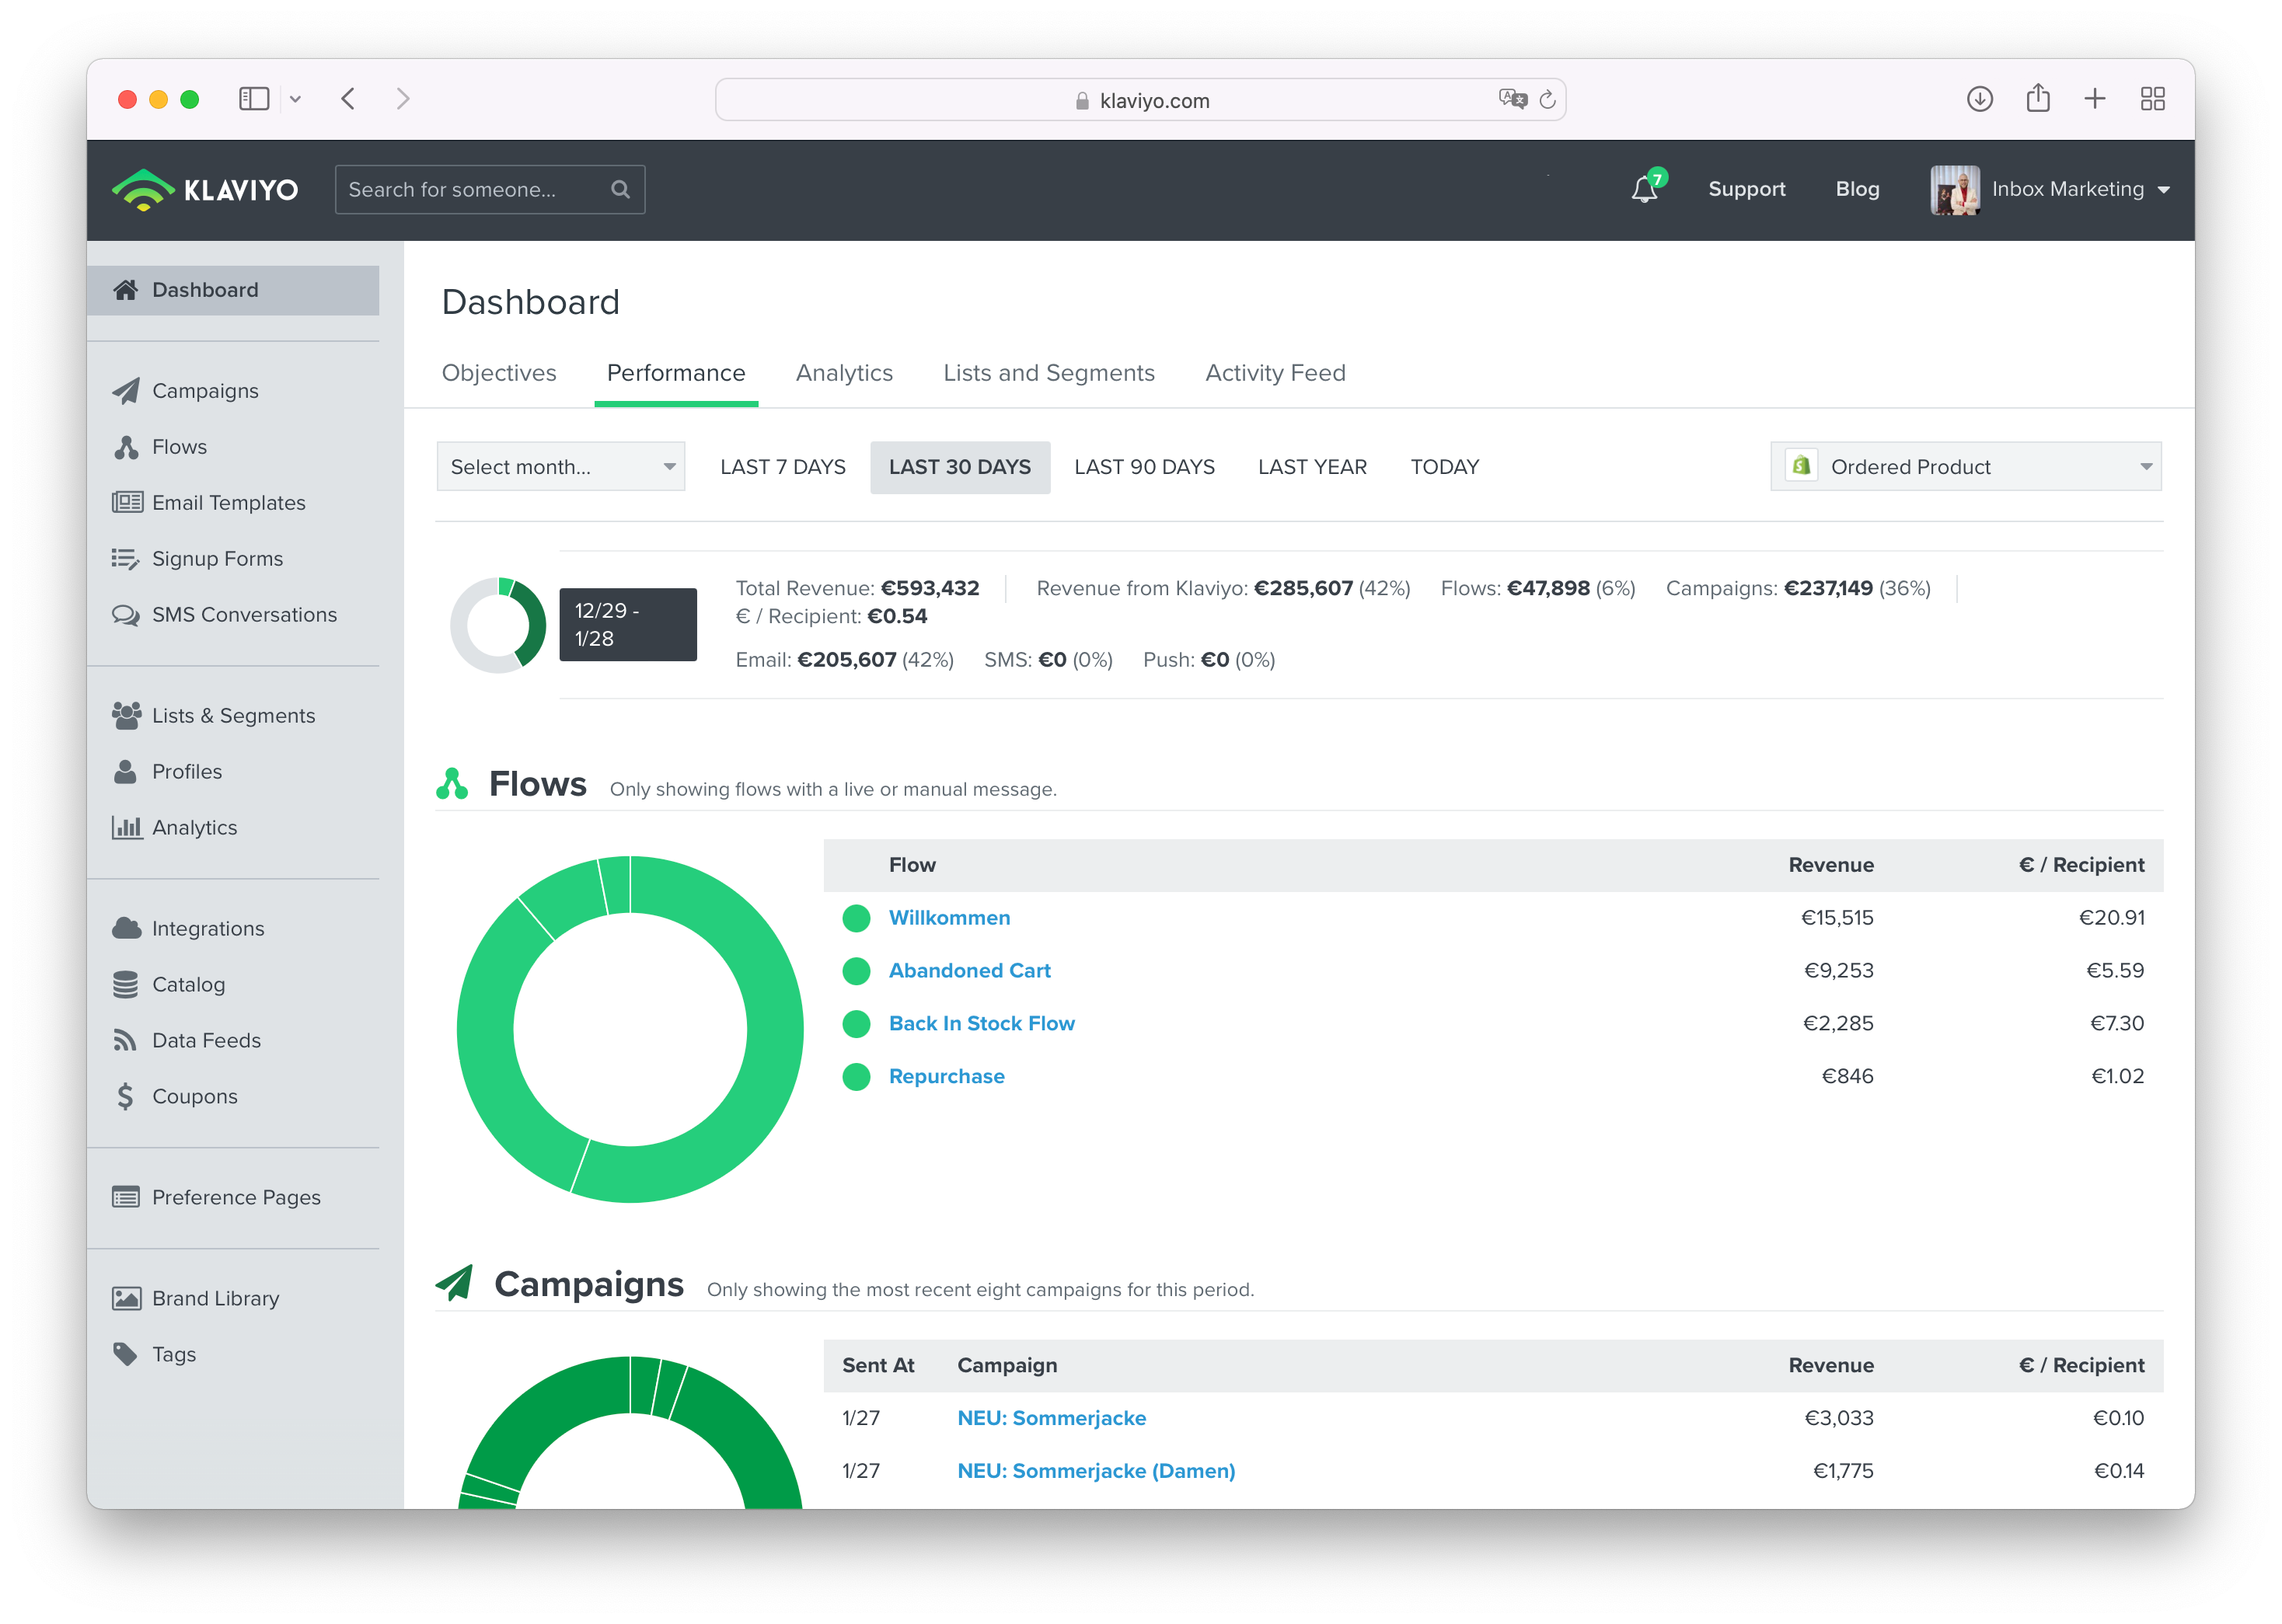Image resolution: width=2282 pixels, height=1624 pixels.
Task: Select the LAST 7 DAYS range
Action: [782, 467]
